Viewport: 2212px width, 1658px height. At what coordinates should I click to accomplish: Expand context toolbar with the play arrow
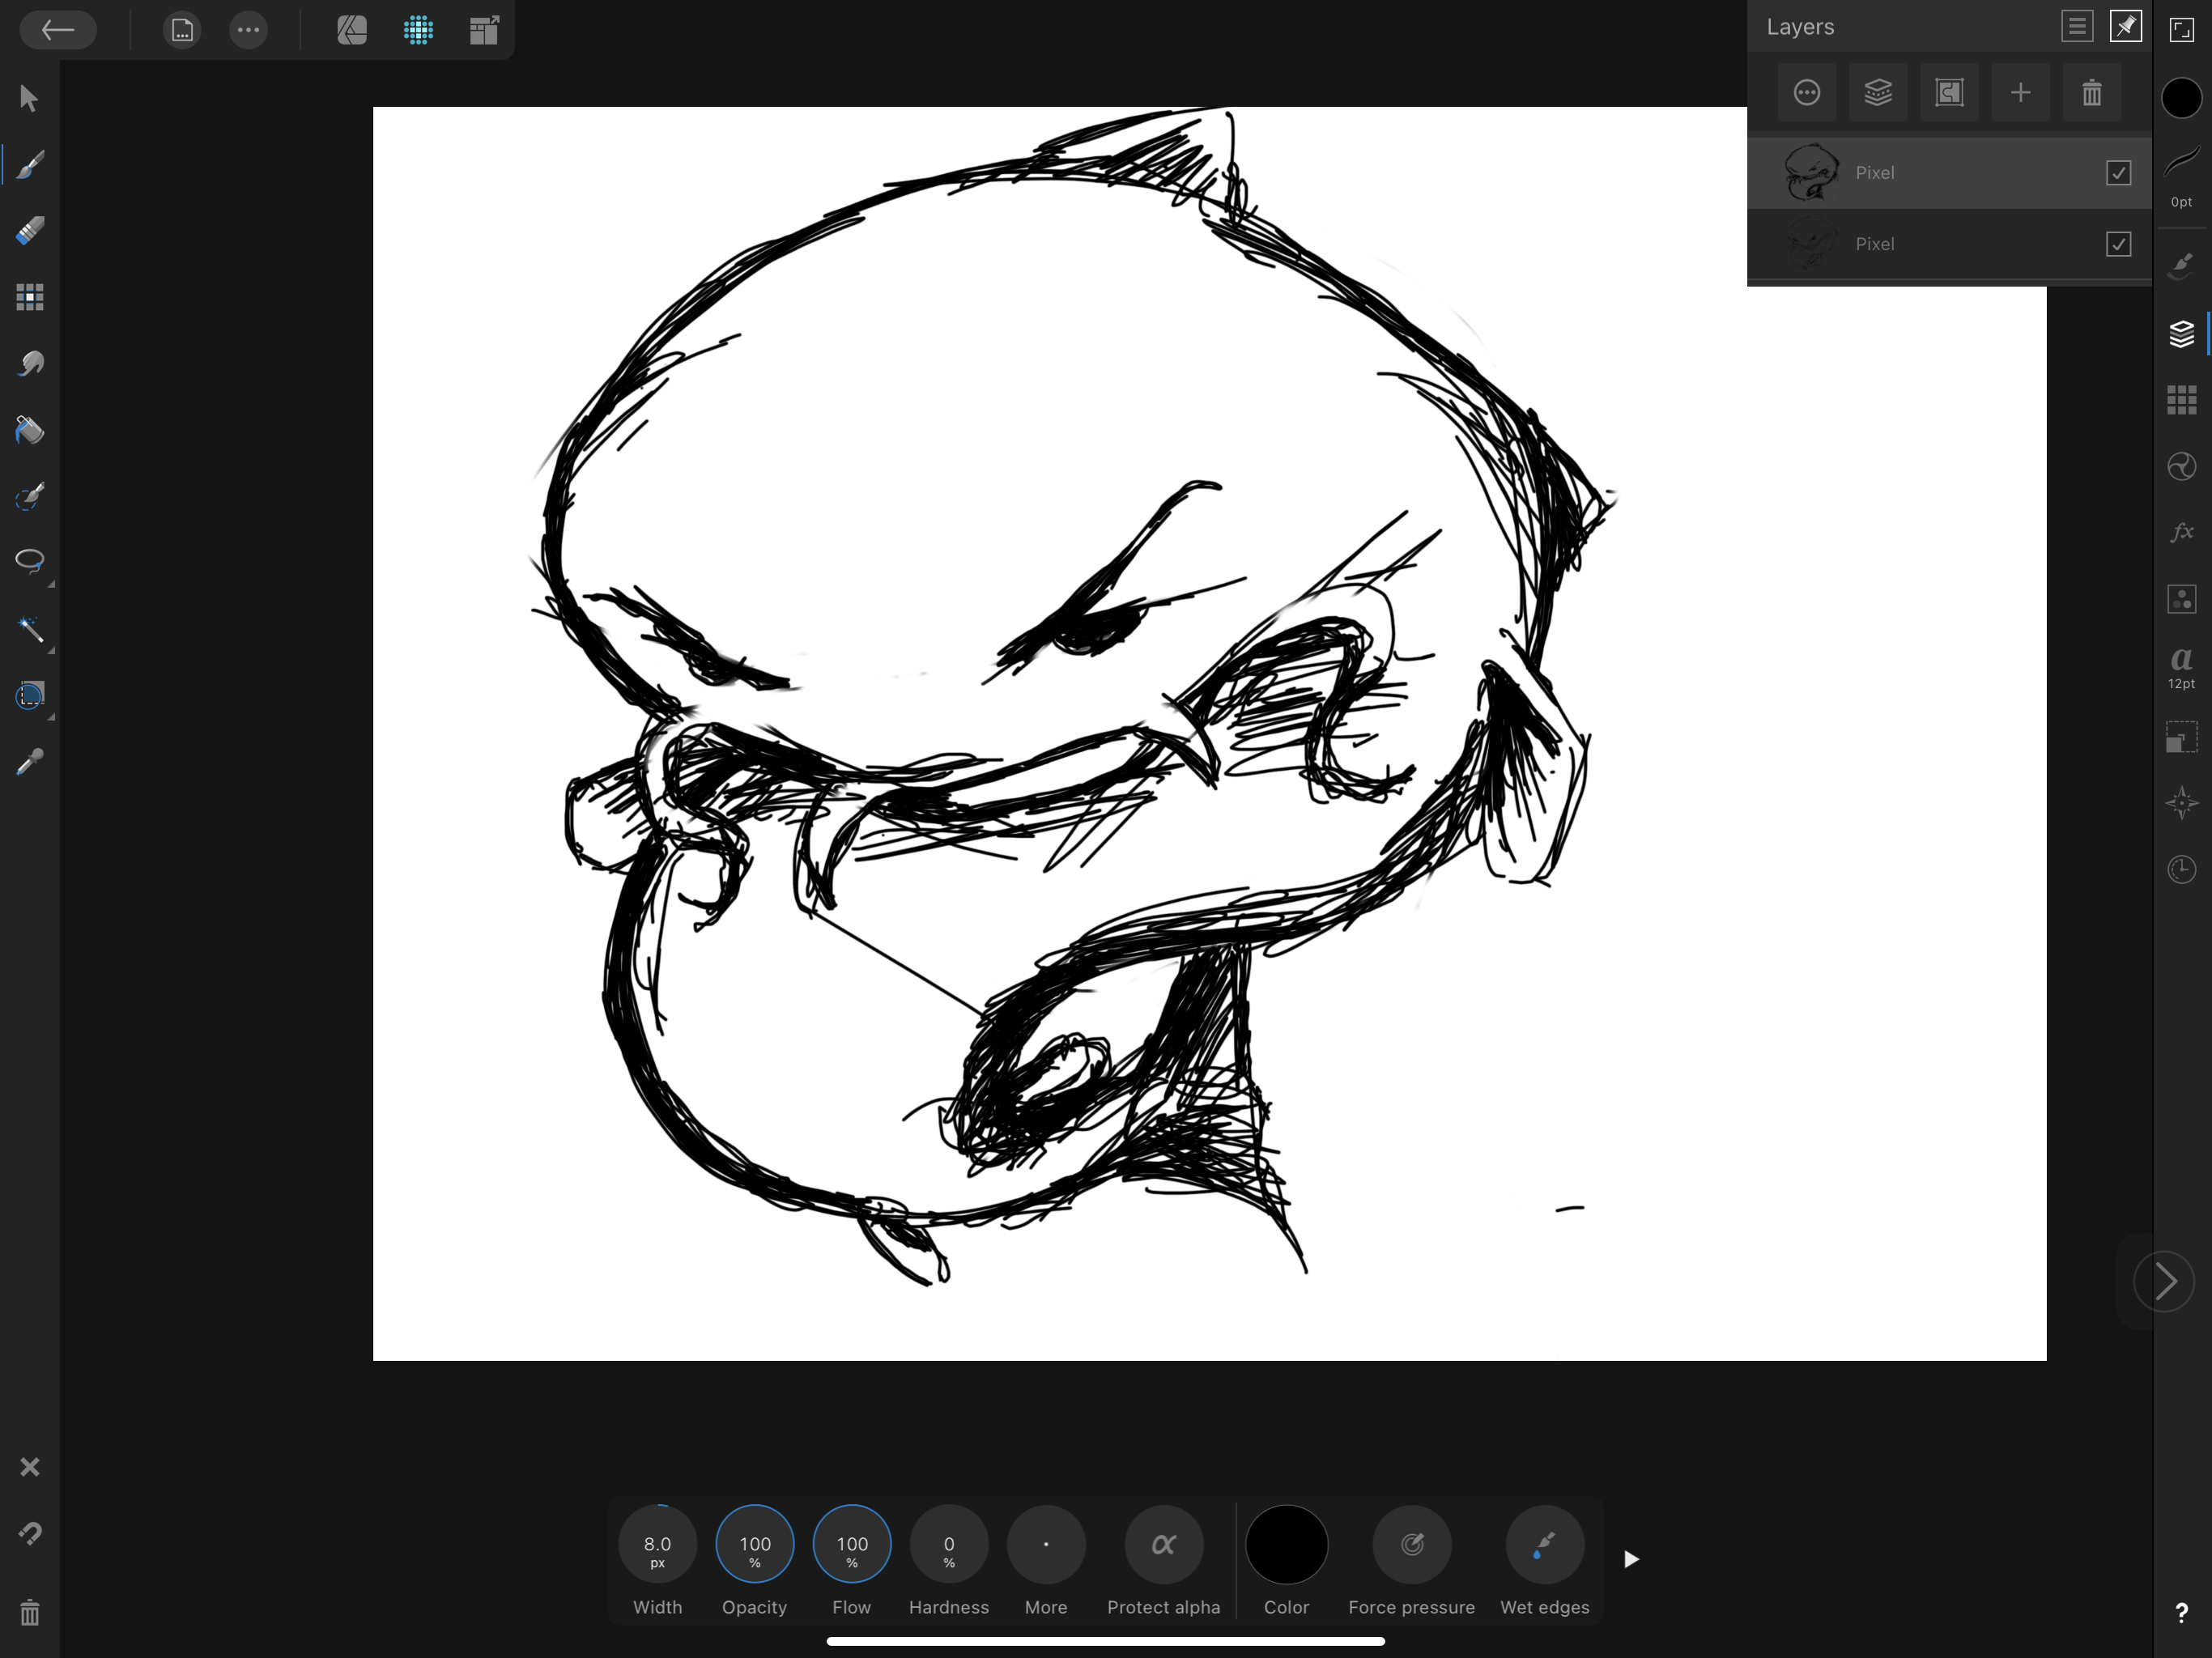coord(1631,1559)
